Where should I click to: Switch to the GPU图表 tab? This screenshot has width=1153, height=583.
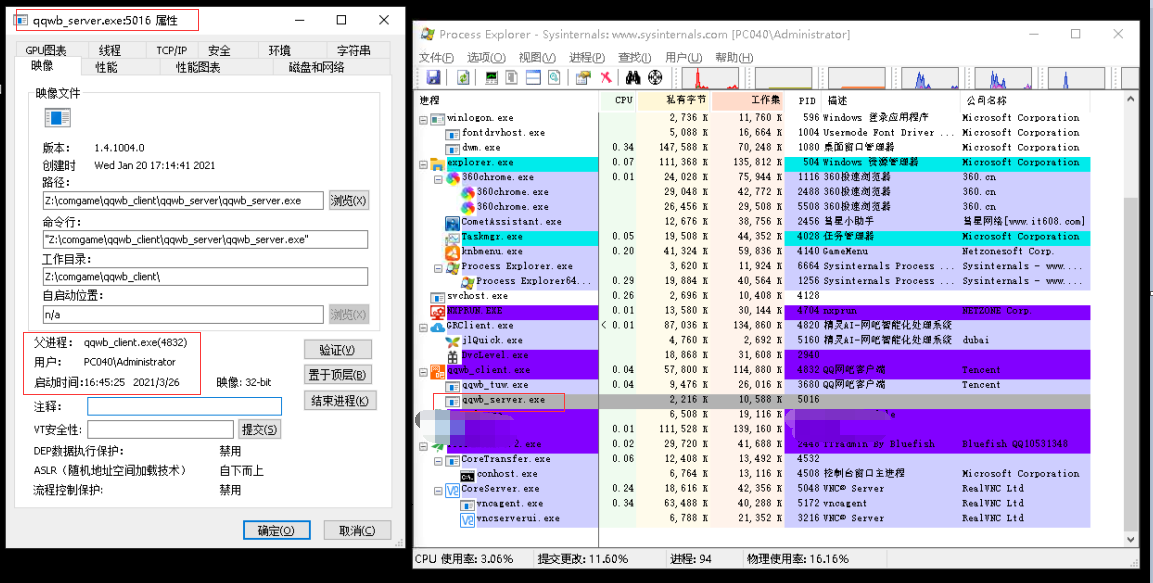click(46, 50)
